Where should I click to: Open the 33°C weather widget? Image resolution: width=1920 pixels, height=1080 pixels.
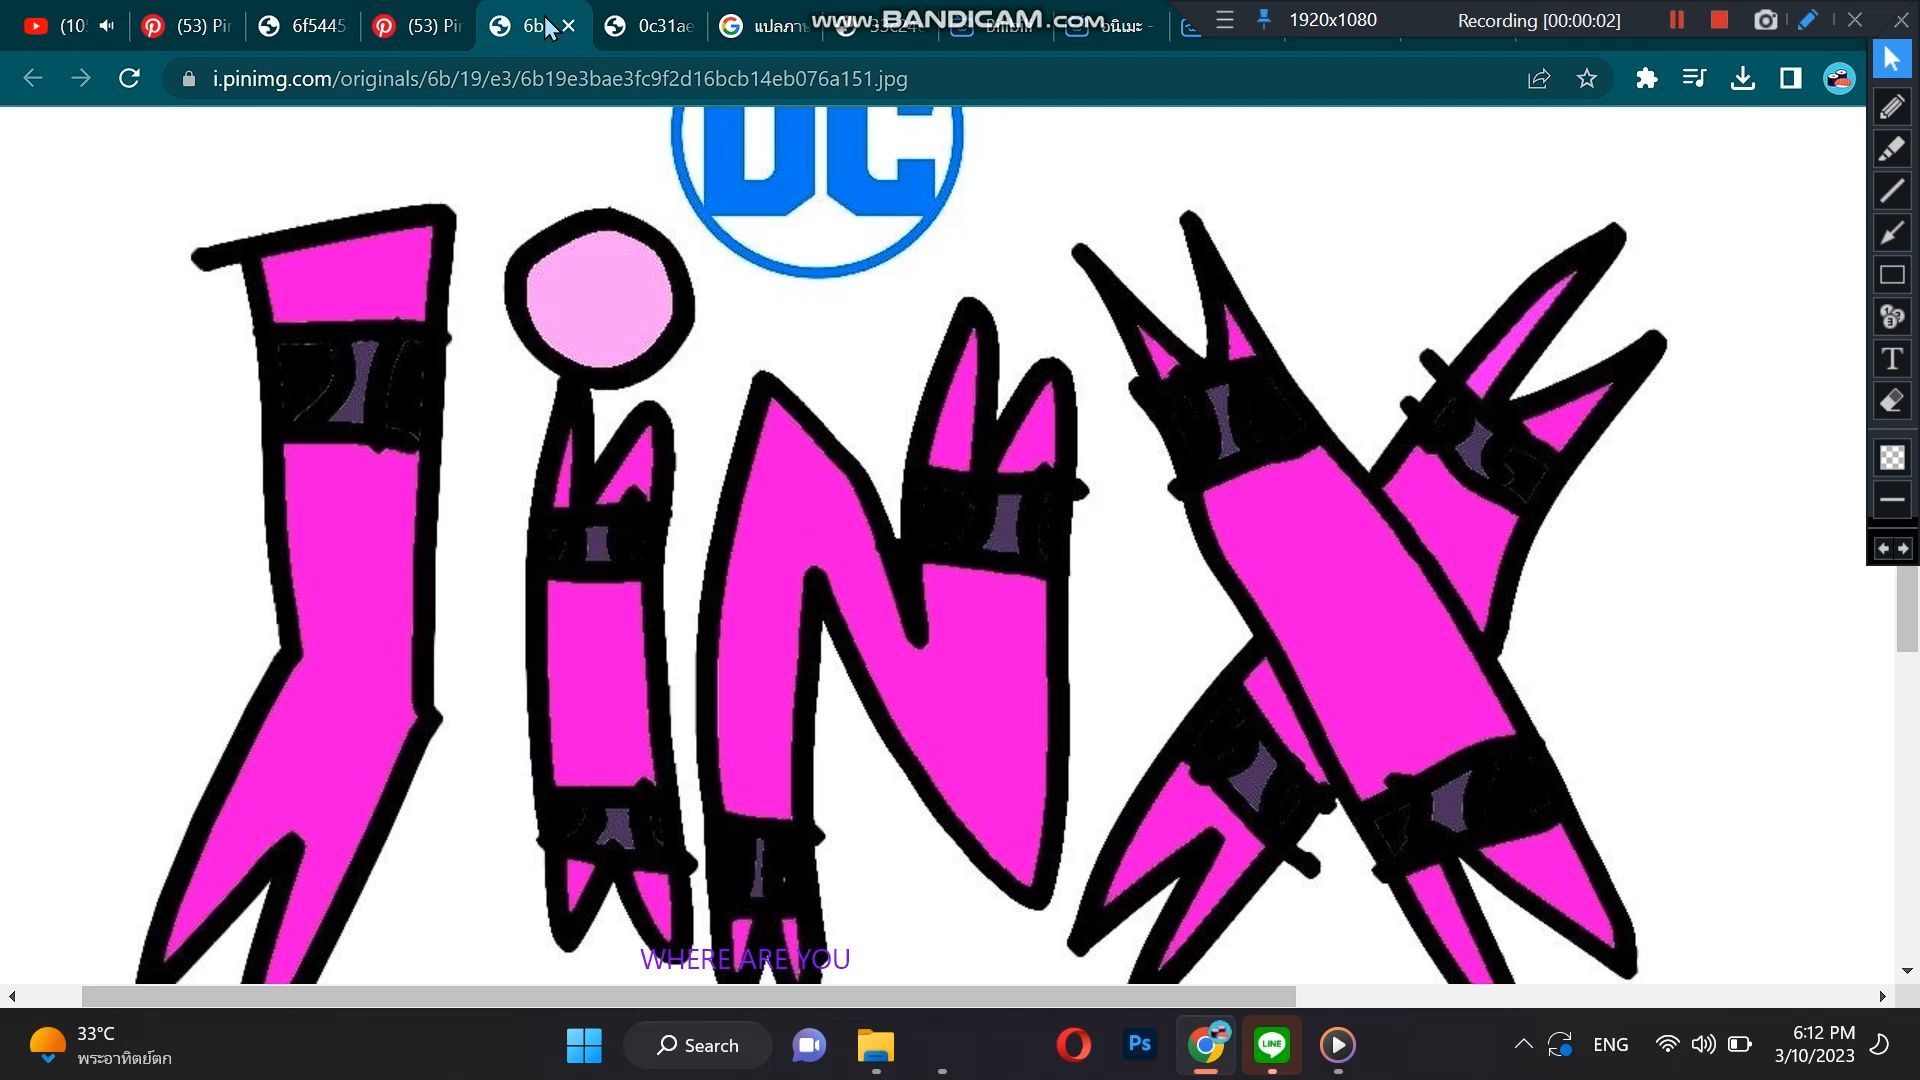pos(100,1045)
